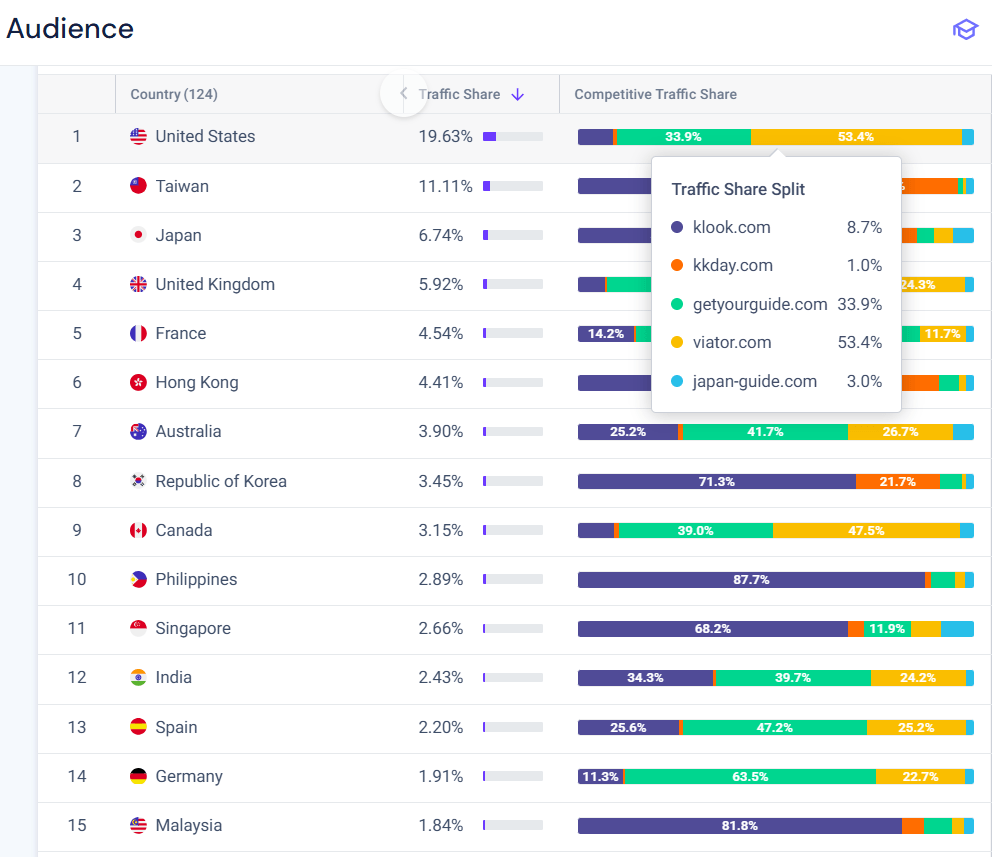Select viator.com in the tooltip list

(732, 342)
